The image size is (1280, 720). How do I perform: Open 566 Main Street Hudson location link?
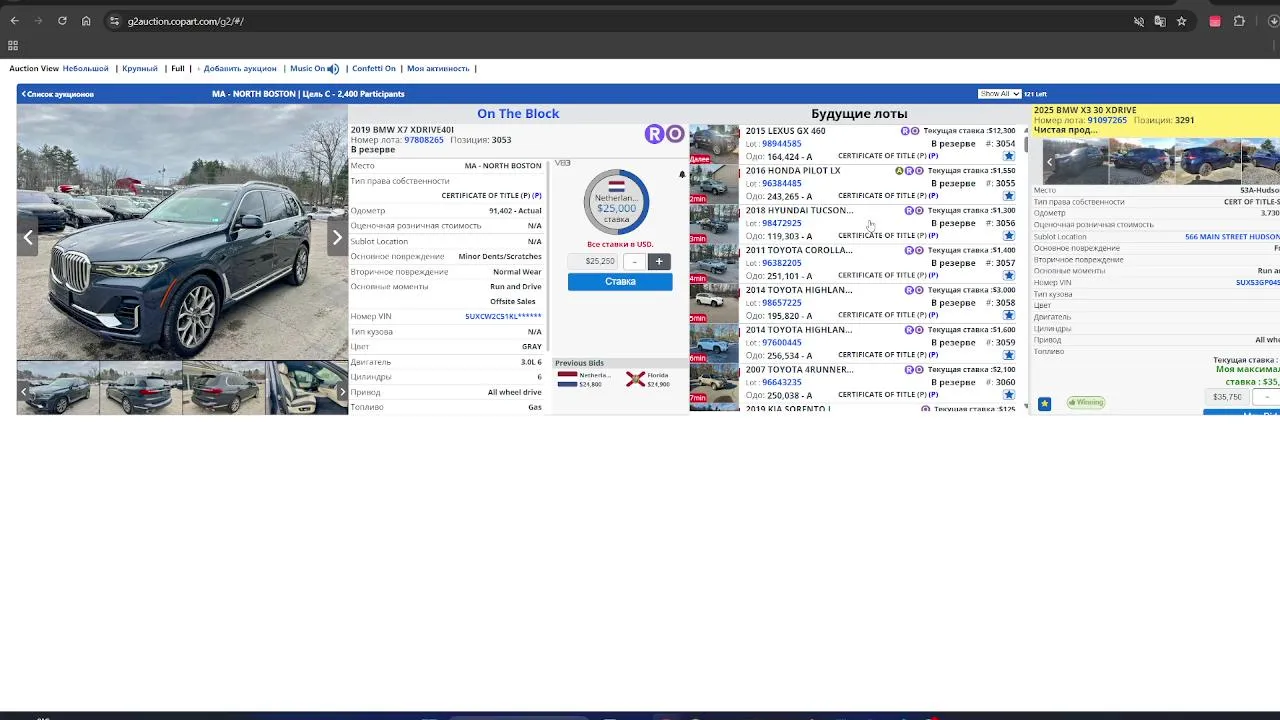click(1232, 237)
